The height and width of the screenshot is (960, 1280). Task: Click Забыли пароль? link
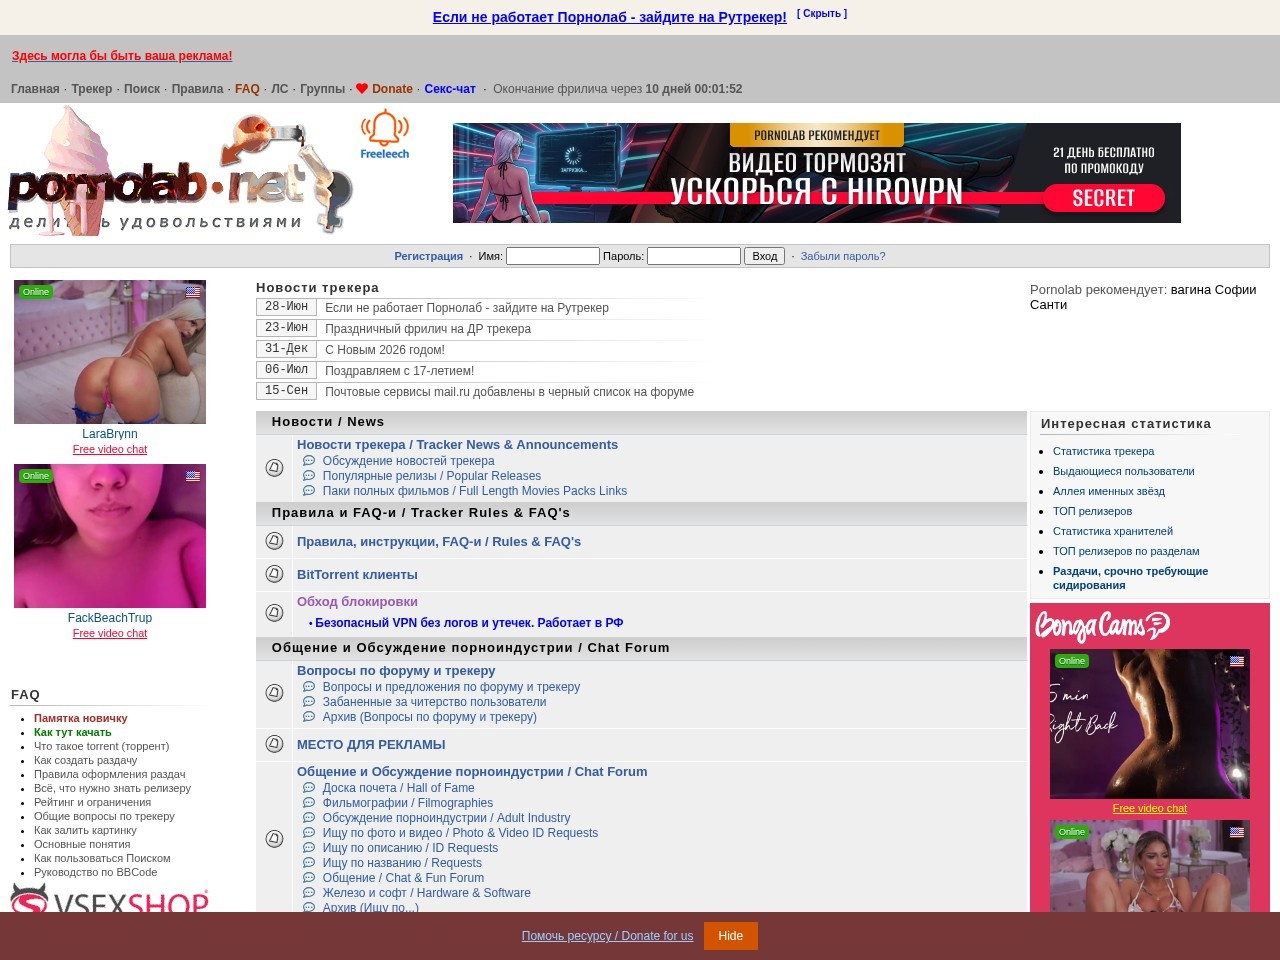843,256
